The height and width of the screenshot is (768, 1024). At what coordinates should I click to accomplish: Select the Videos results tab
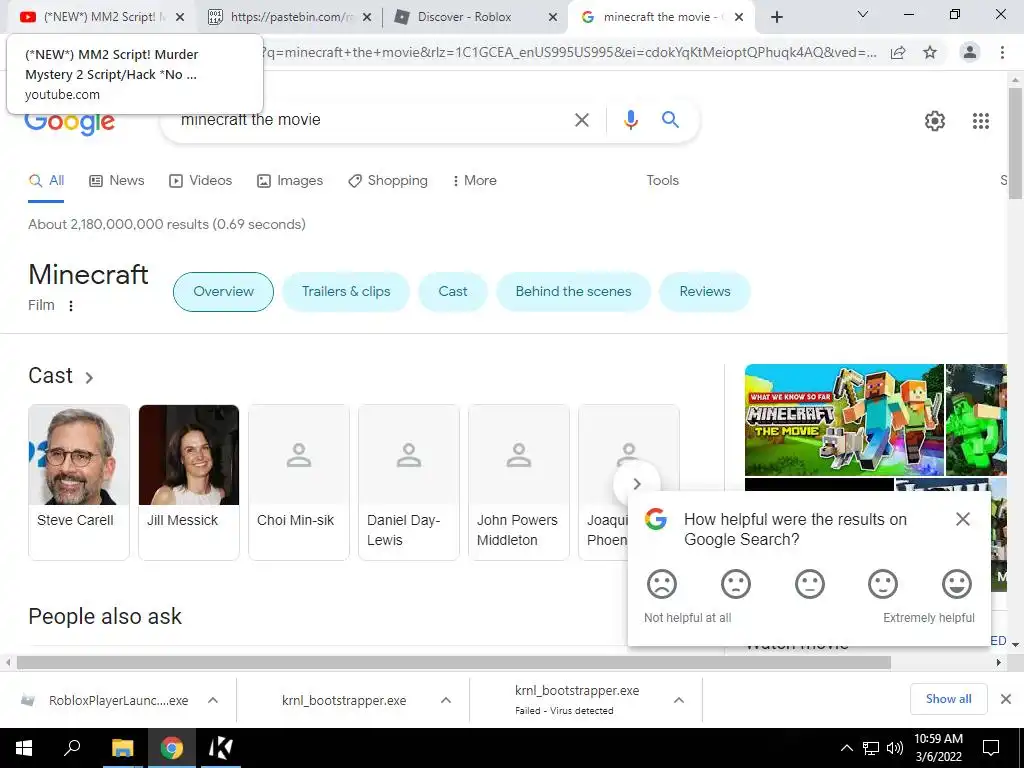tap(200, 181)
